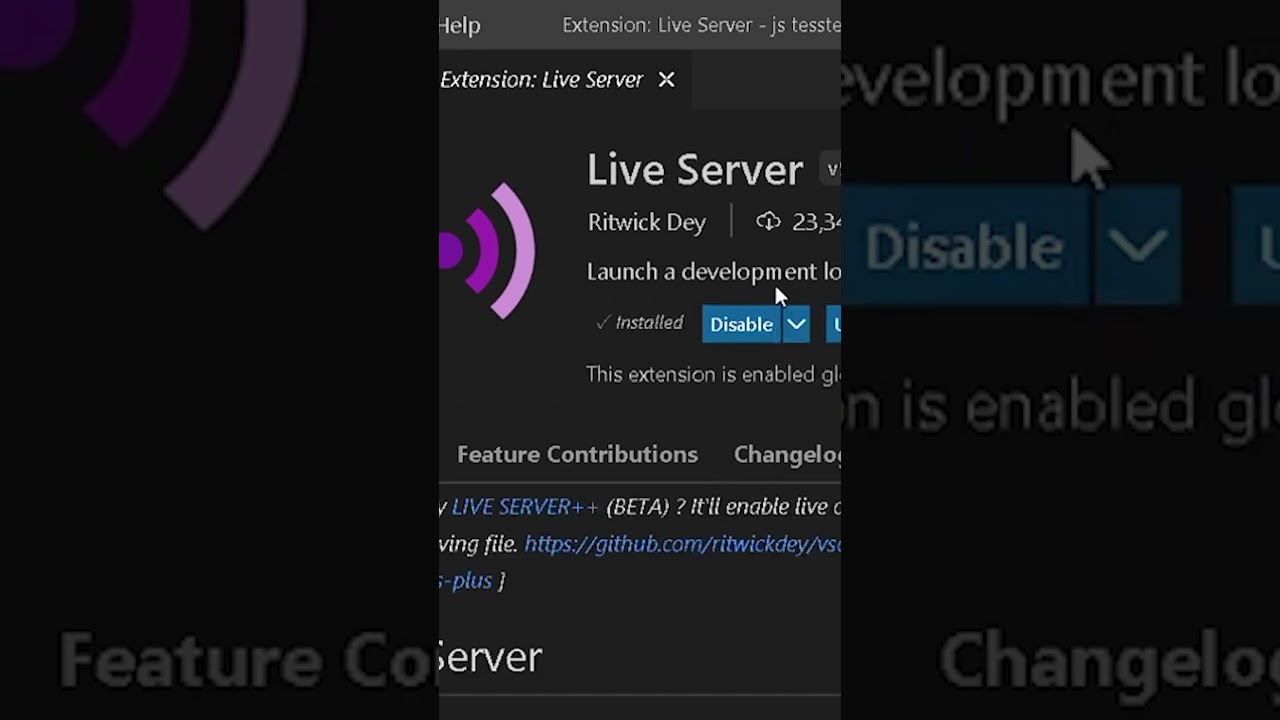The width and height of the screenshot is (1280, 720).
Task: Open the Help menu
Action: pyautogui.click(x=460, y=25)
